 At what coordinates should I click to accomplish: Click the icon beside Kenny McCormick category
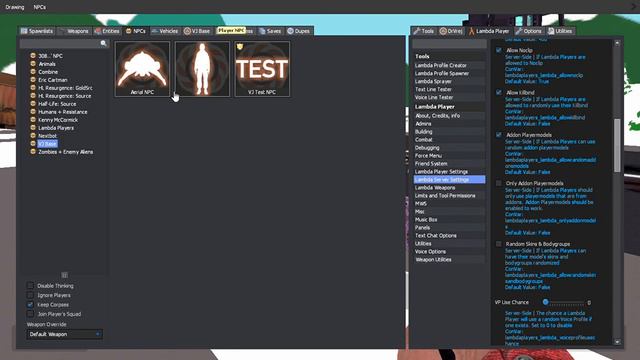coord(33,120)
